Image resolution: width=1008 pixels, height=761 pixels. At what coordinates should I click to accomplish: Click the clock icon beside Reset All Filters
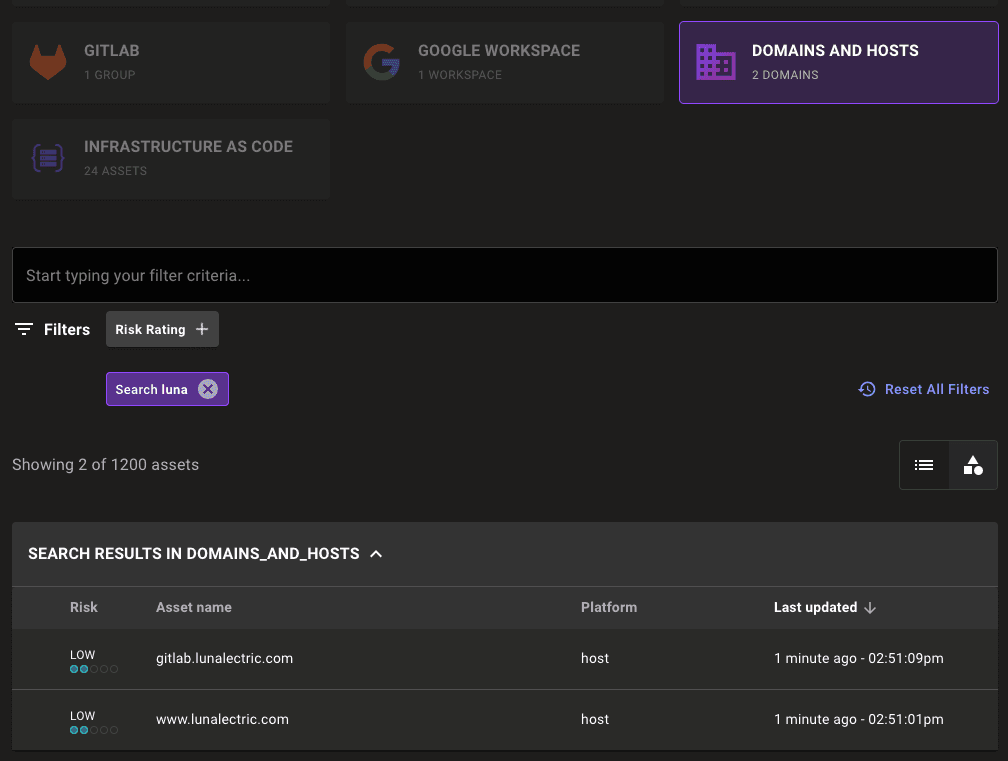pyautogui.click(x=866, y=389)
